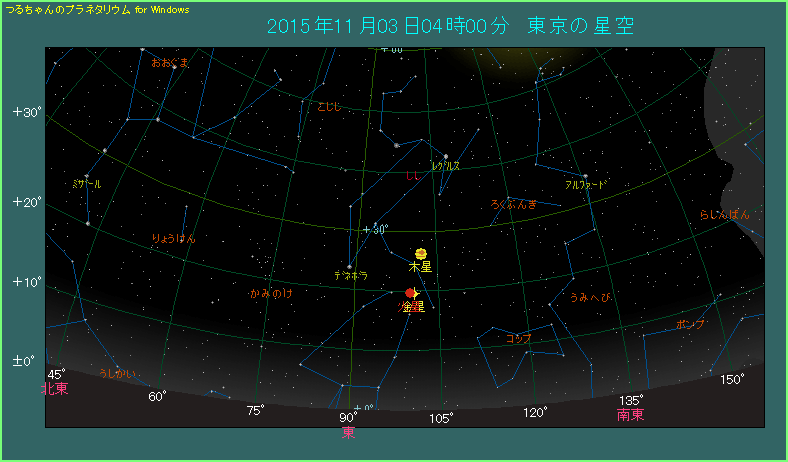Viewport: 788px width, 462px height.
Task: Click the 東 east direction marker
Action: [x=348, y=432]
